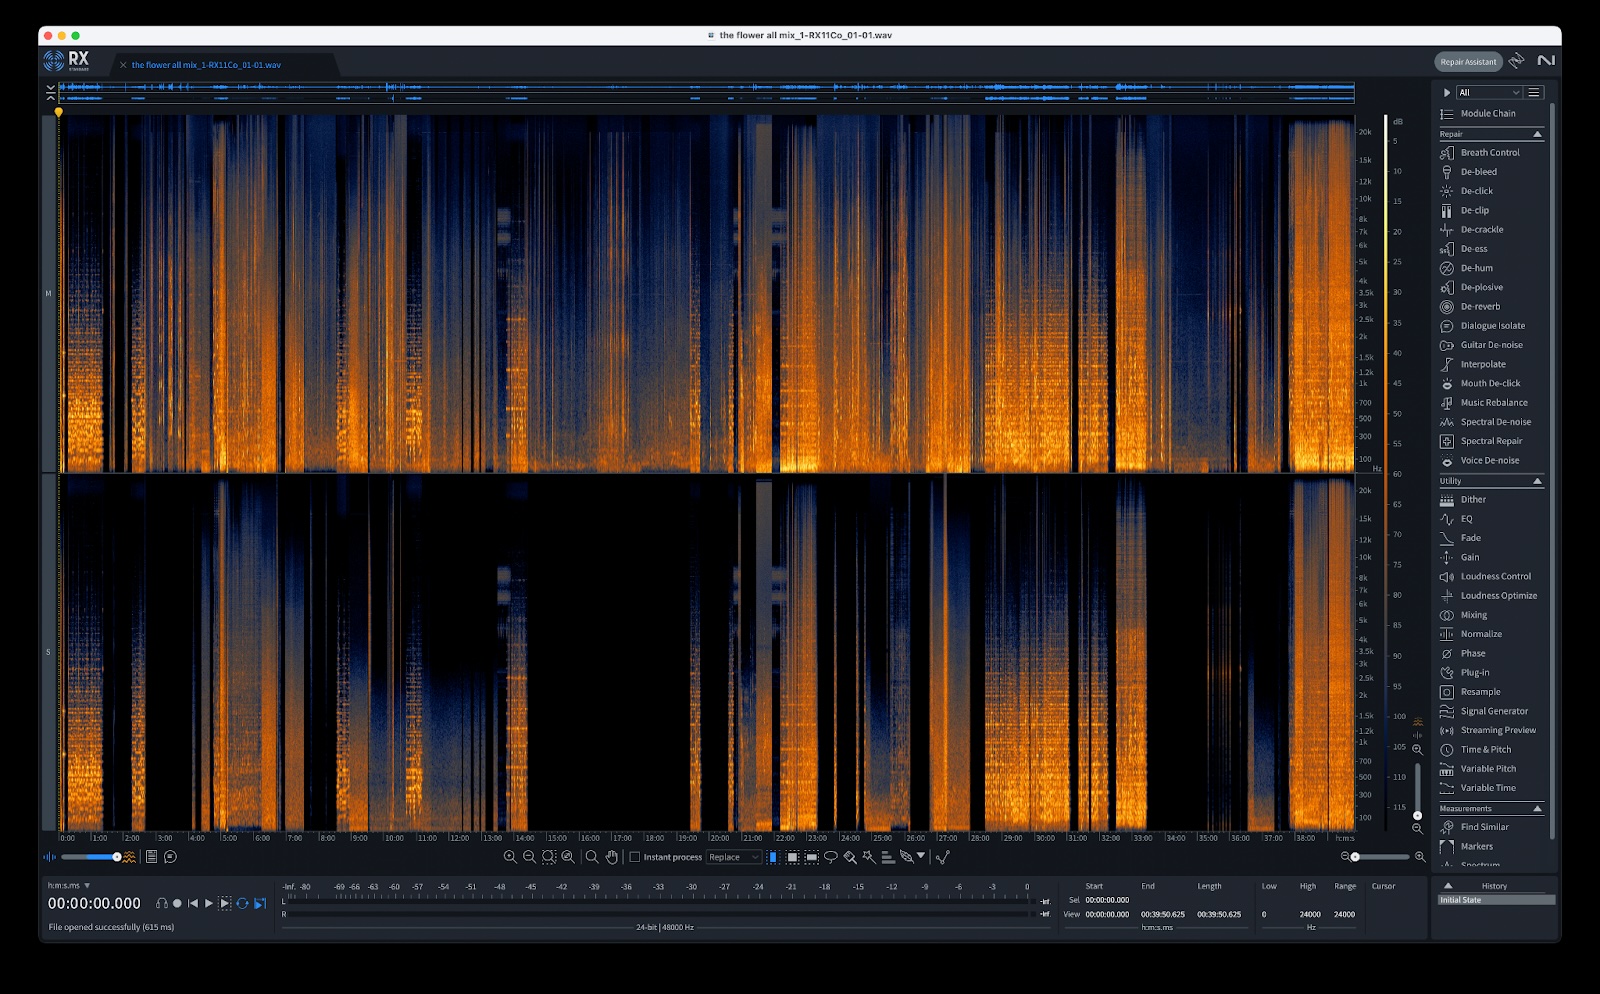Open the h:m:s.ms time format dropdown
The height and width of the screenshot is (994, 1600).
coord(69,886)
